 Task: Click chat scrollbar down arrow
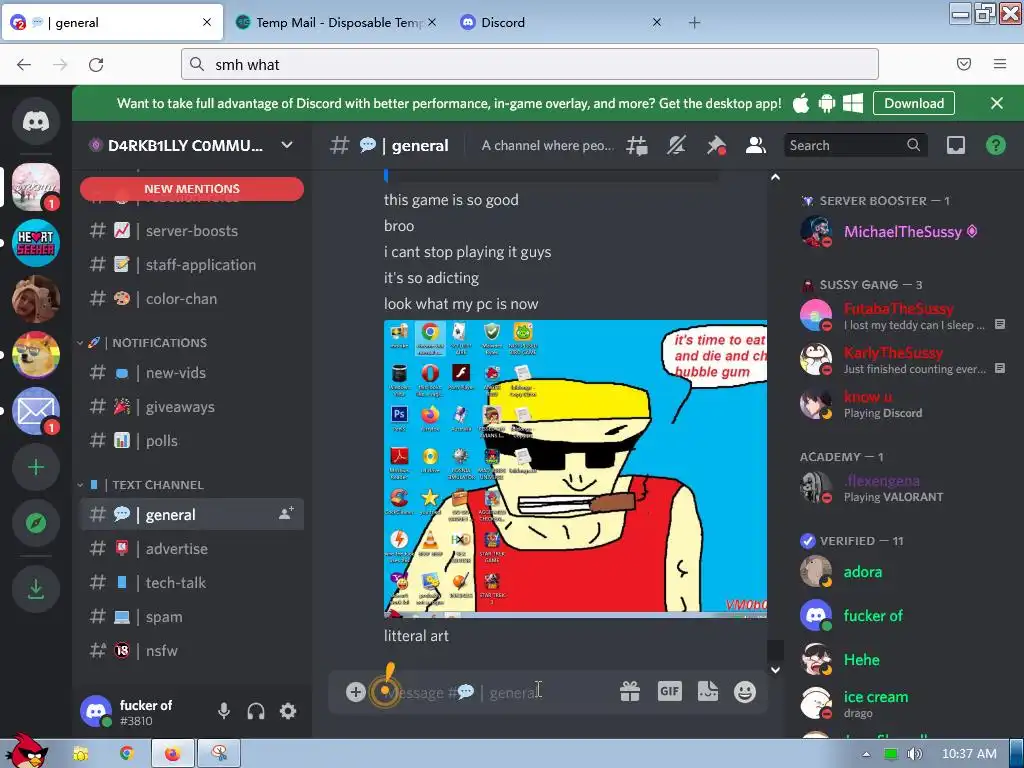pyautogui.click(x=775, y=670)
